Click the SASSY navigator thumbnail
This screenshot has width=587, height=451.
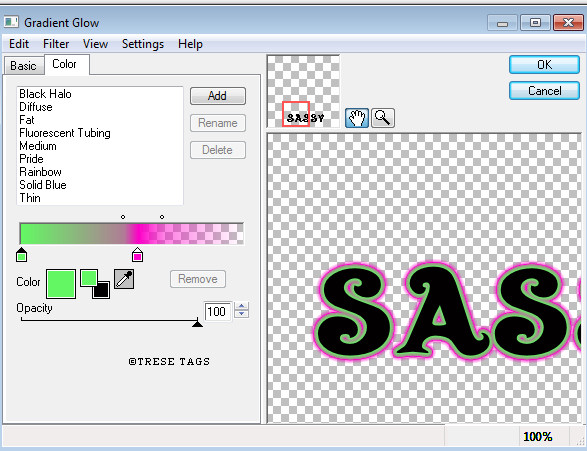[x=303, y=91]
